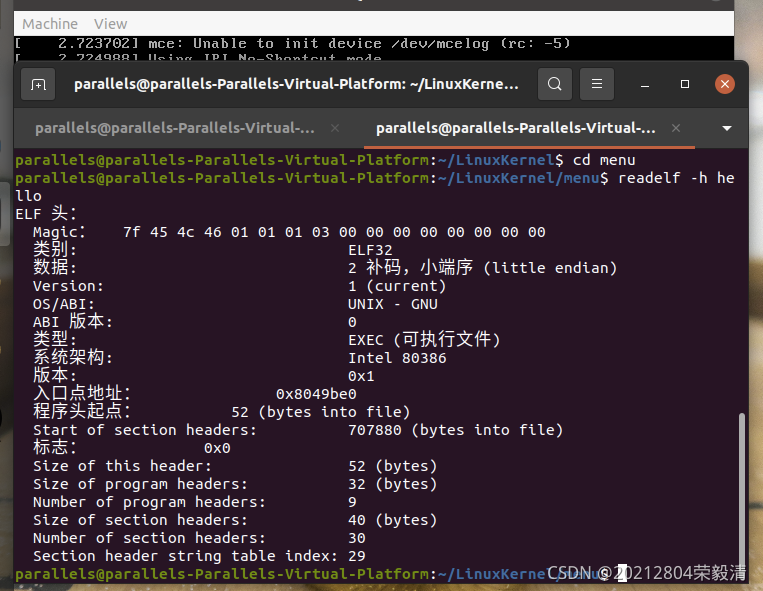
Task: Click the Number of program headers line
Action: click(x=195, y=502)
